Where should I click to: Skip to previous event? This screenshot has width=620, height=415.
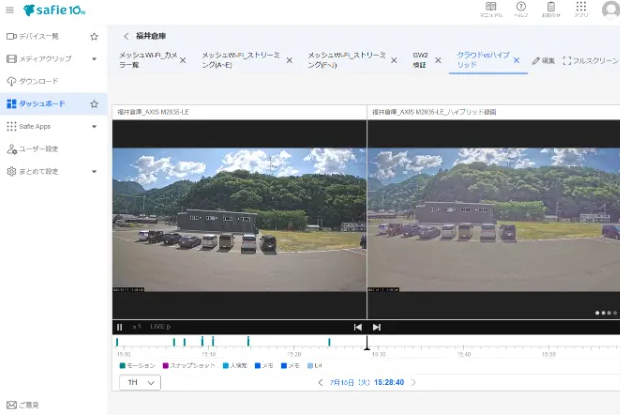click(357, 327)
